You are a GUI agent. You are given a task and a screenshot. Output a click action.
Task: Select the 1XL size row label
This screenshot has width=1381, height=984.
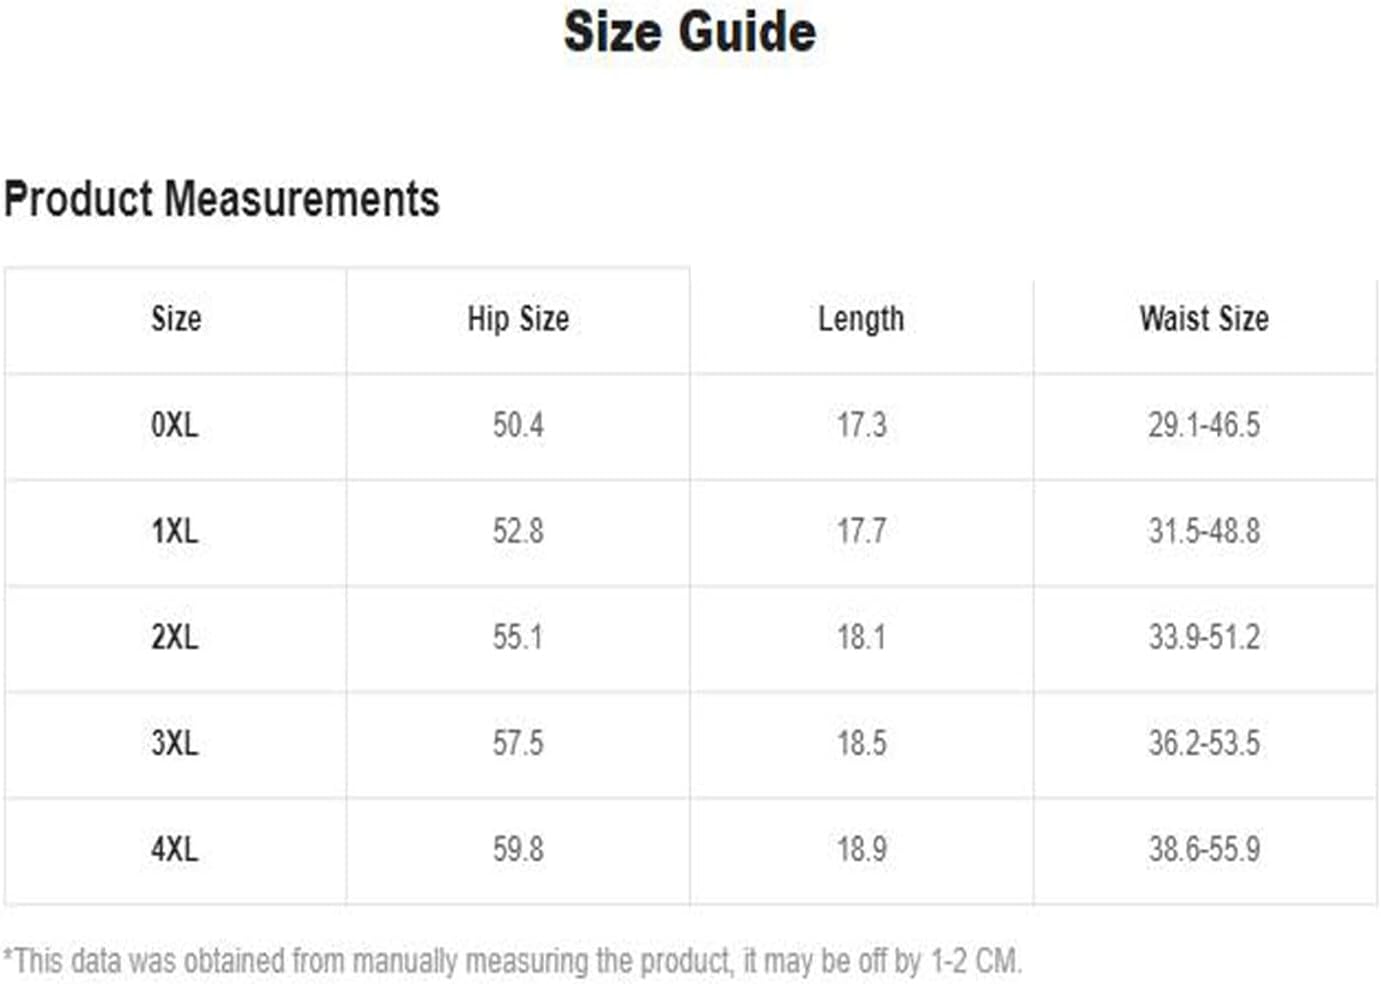175,531
